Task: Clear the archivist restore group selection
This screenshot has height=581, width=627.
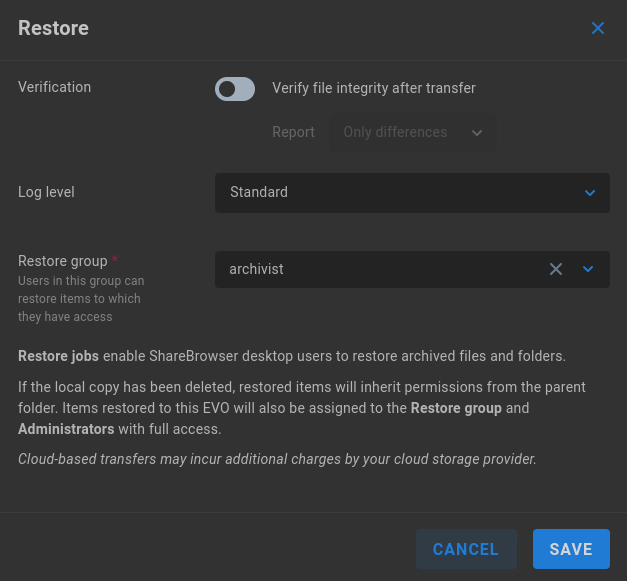Action: (x=556, y=269)
